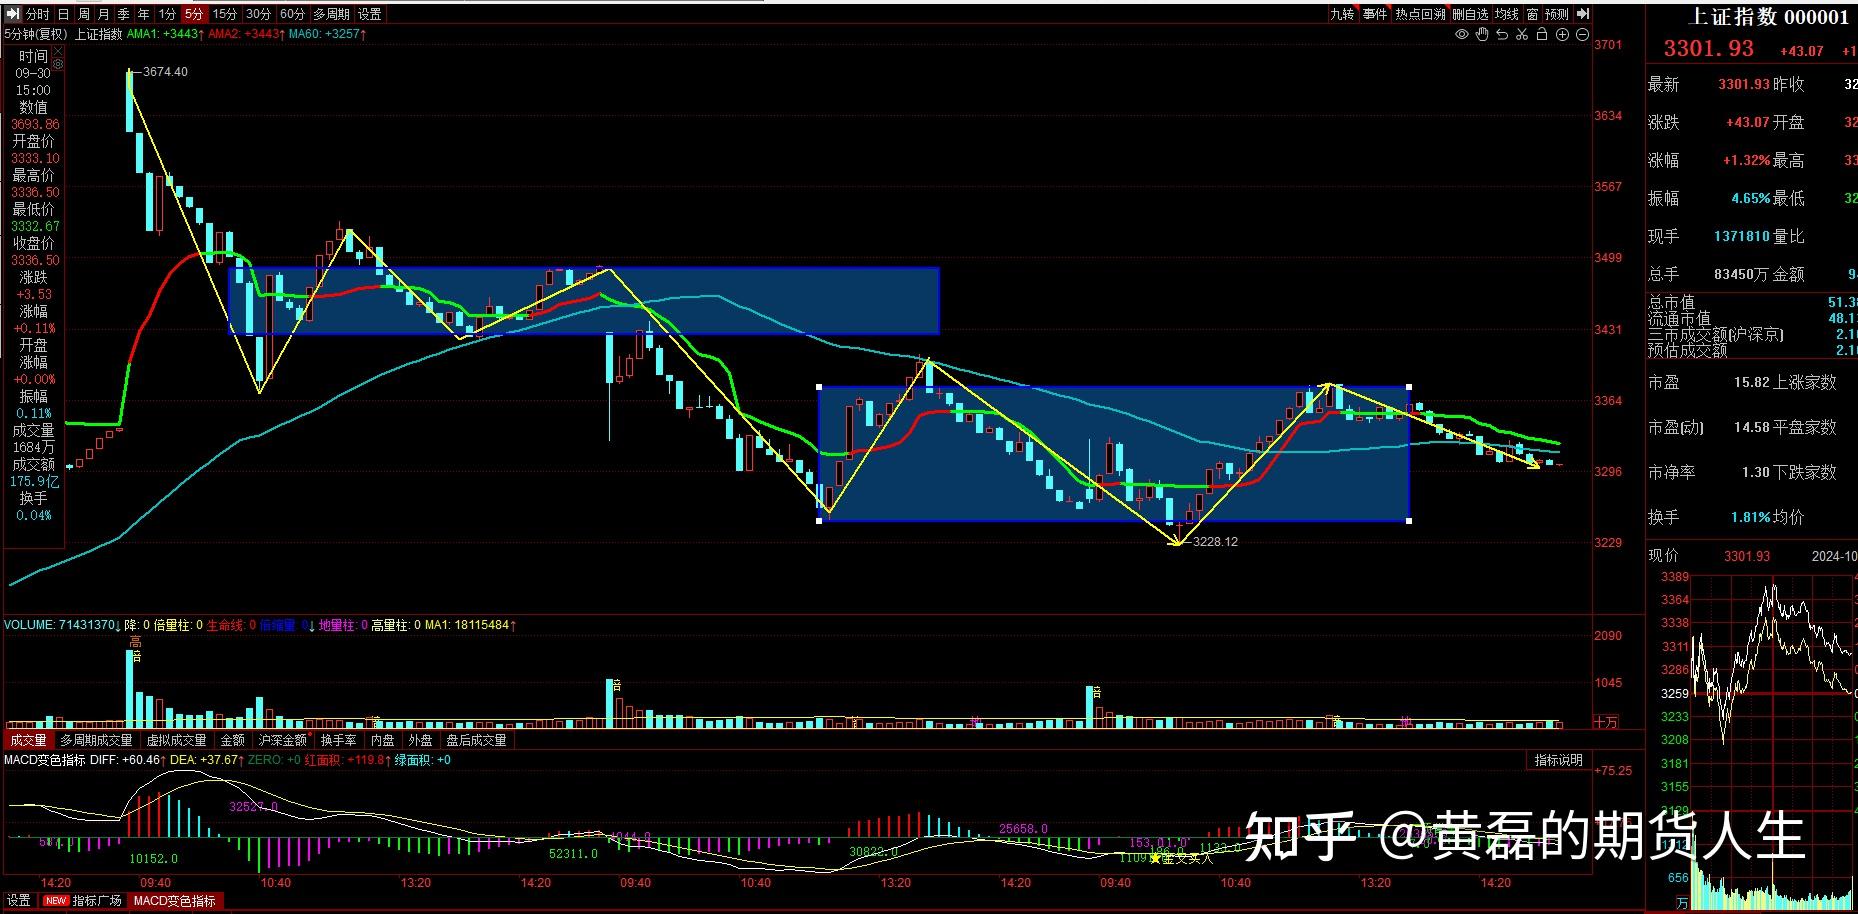Switch to the 15分 candlestick period
The width and height of the screenshot is (1858, 914).
pyautogui.click(x=224, y=14)
